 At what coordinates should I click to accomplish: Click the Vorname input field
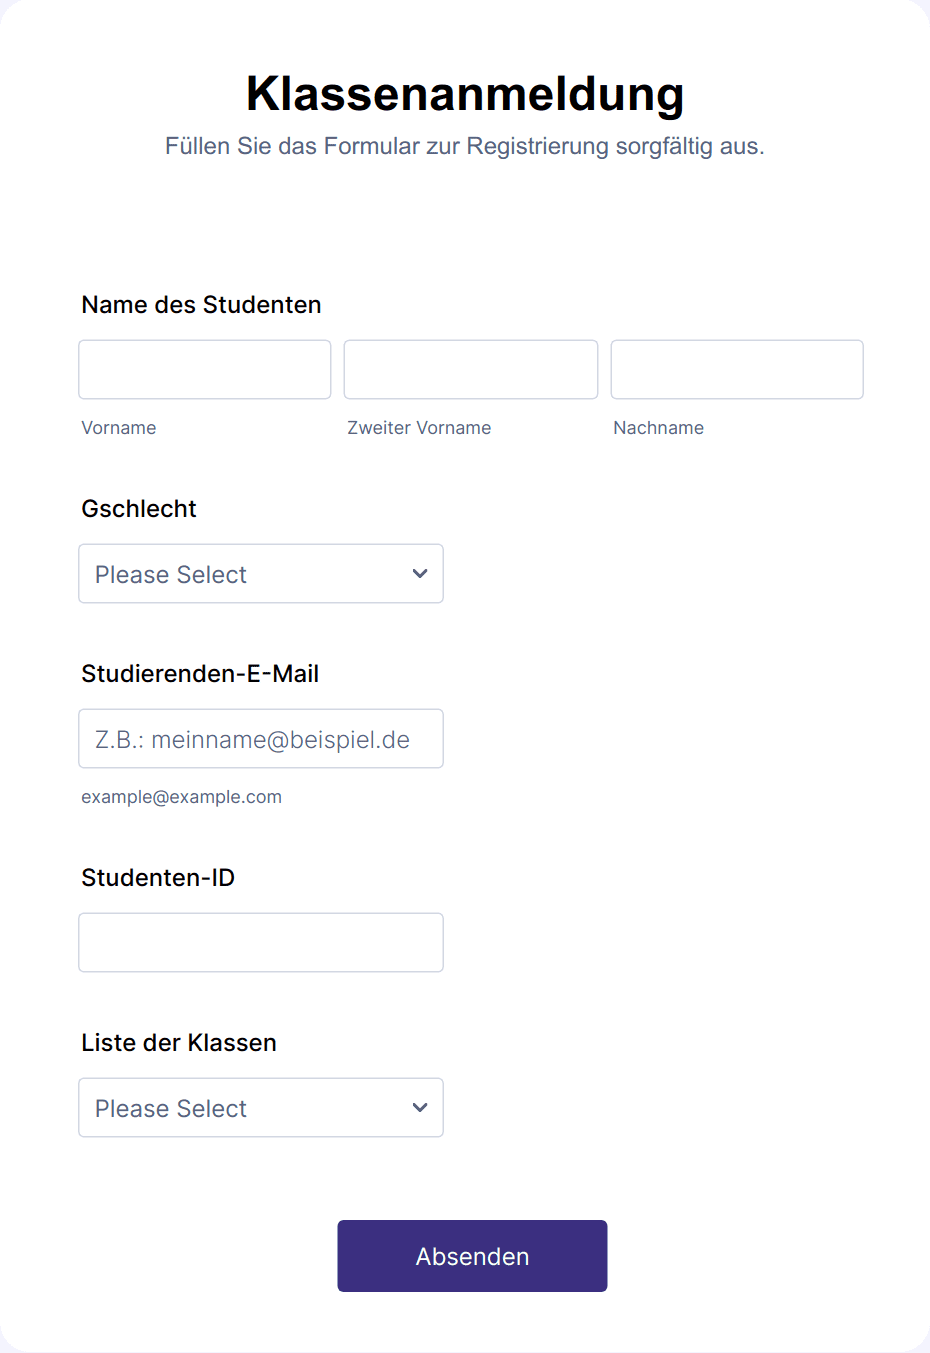[205, 369]
